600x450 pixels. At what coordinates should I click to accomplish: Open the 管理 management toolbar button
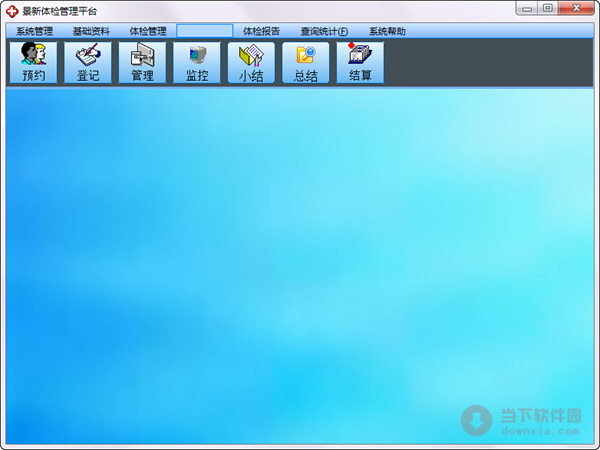142,62
